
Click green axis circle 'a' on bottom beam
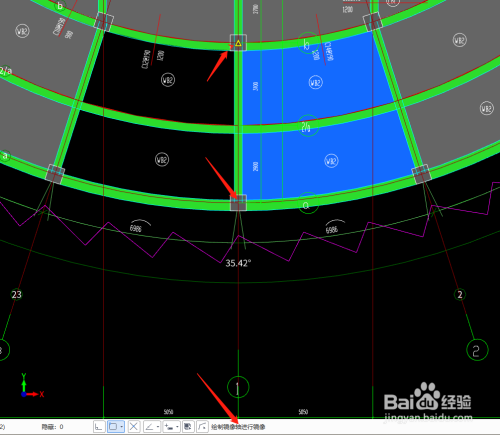[x=307, y=204]
